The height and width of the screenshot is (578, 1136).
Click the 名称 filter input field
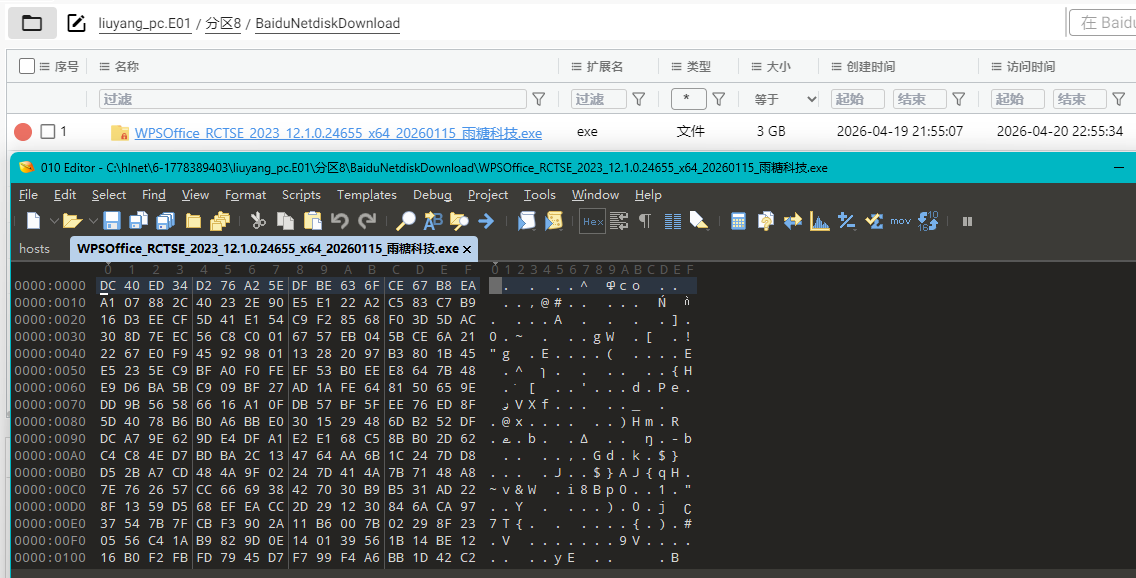(x=313, y=99)
